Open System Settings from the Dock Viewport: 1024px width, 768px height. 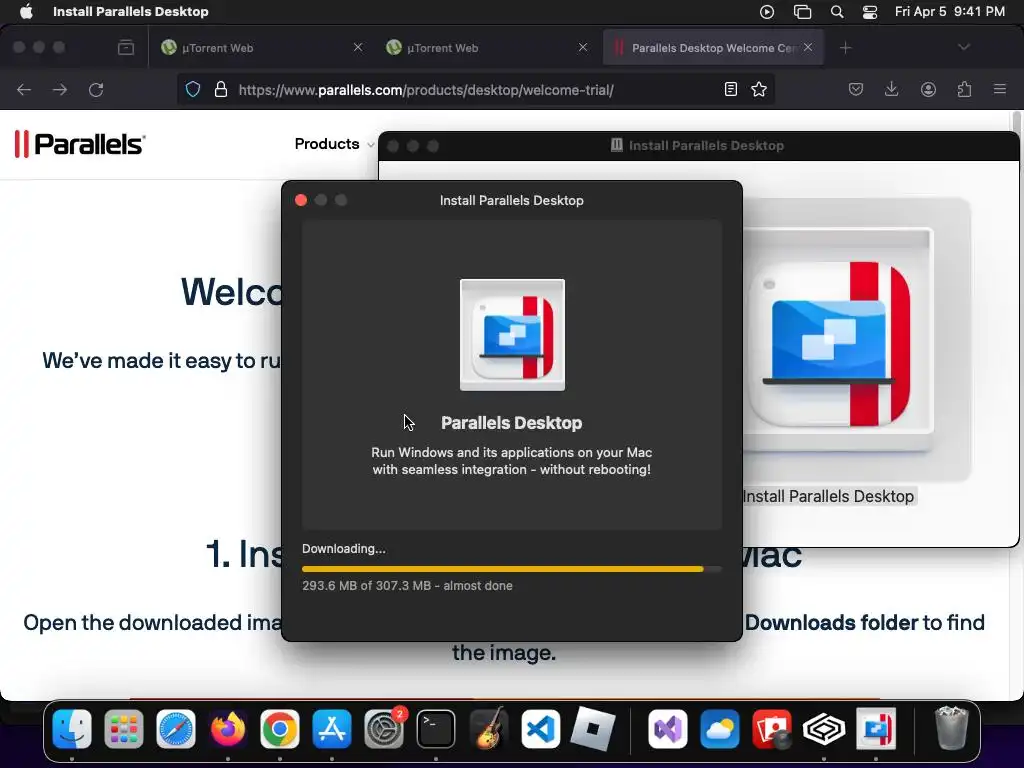(384, 729)
